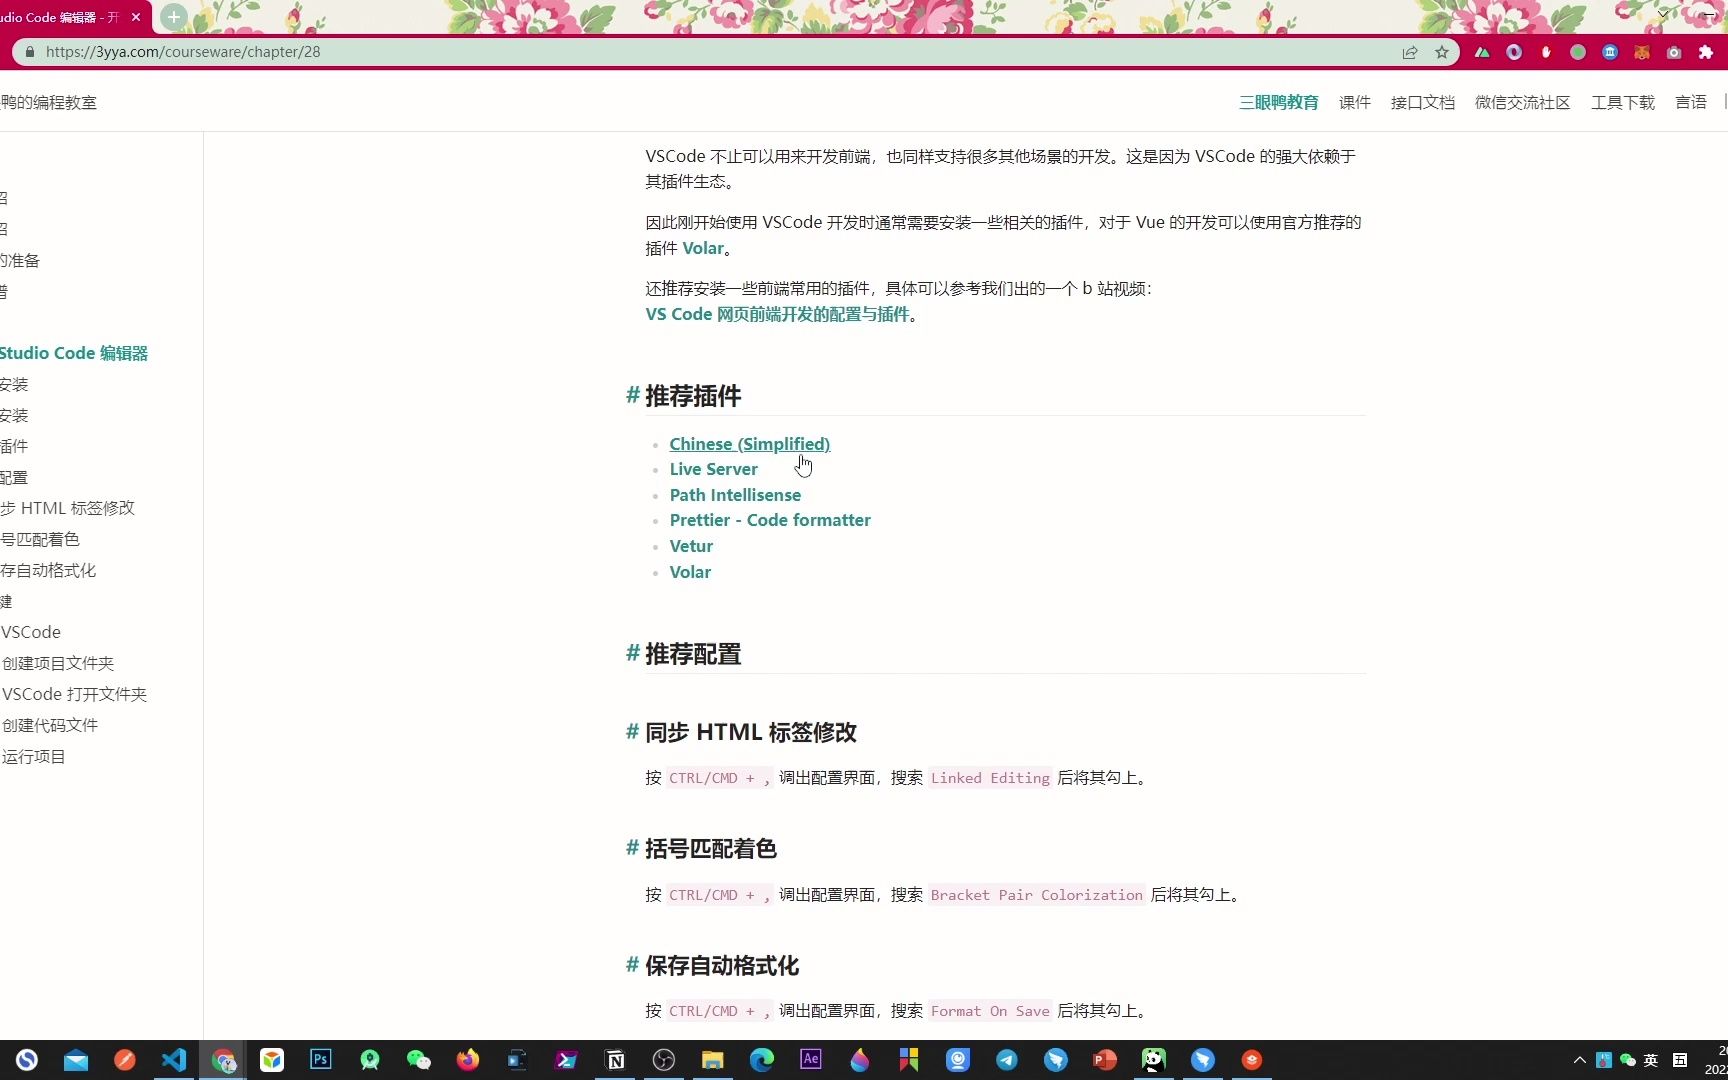The width and height of the screenshot is (1728, 1080).
Task: Open Visual Studio Code from taskbar
Action: (x=174, y=1060)
